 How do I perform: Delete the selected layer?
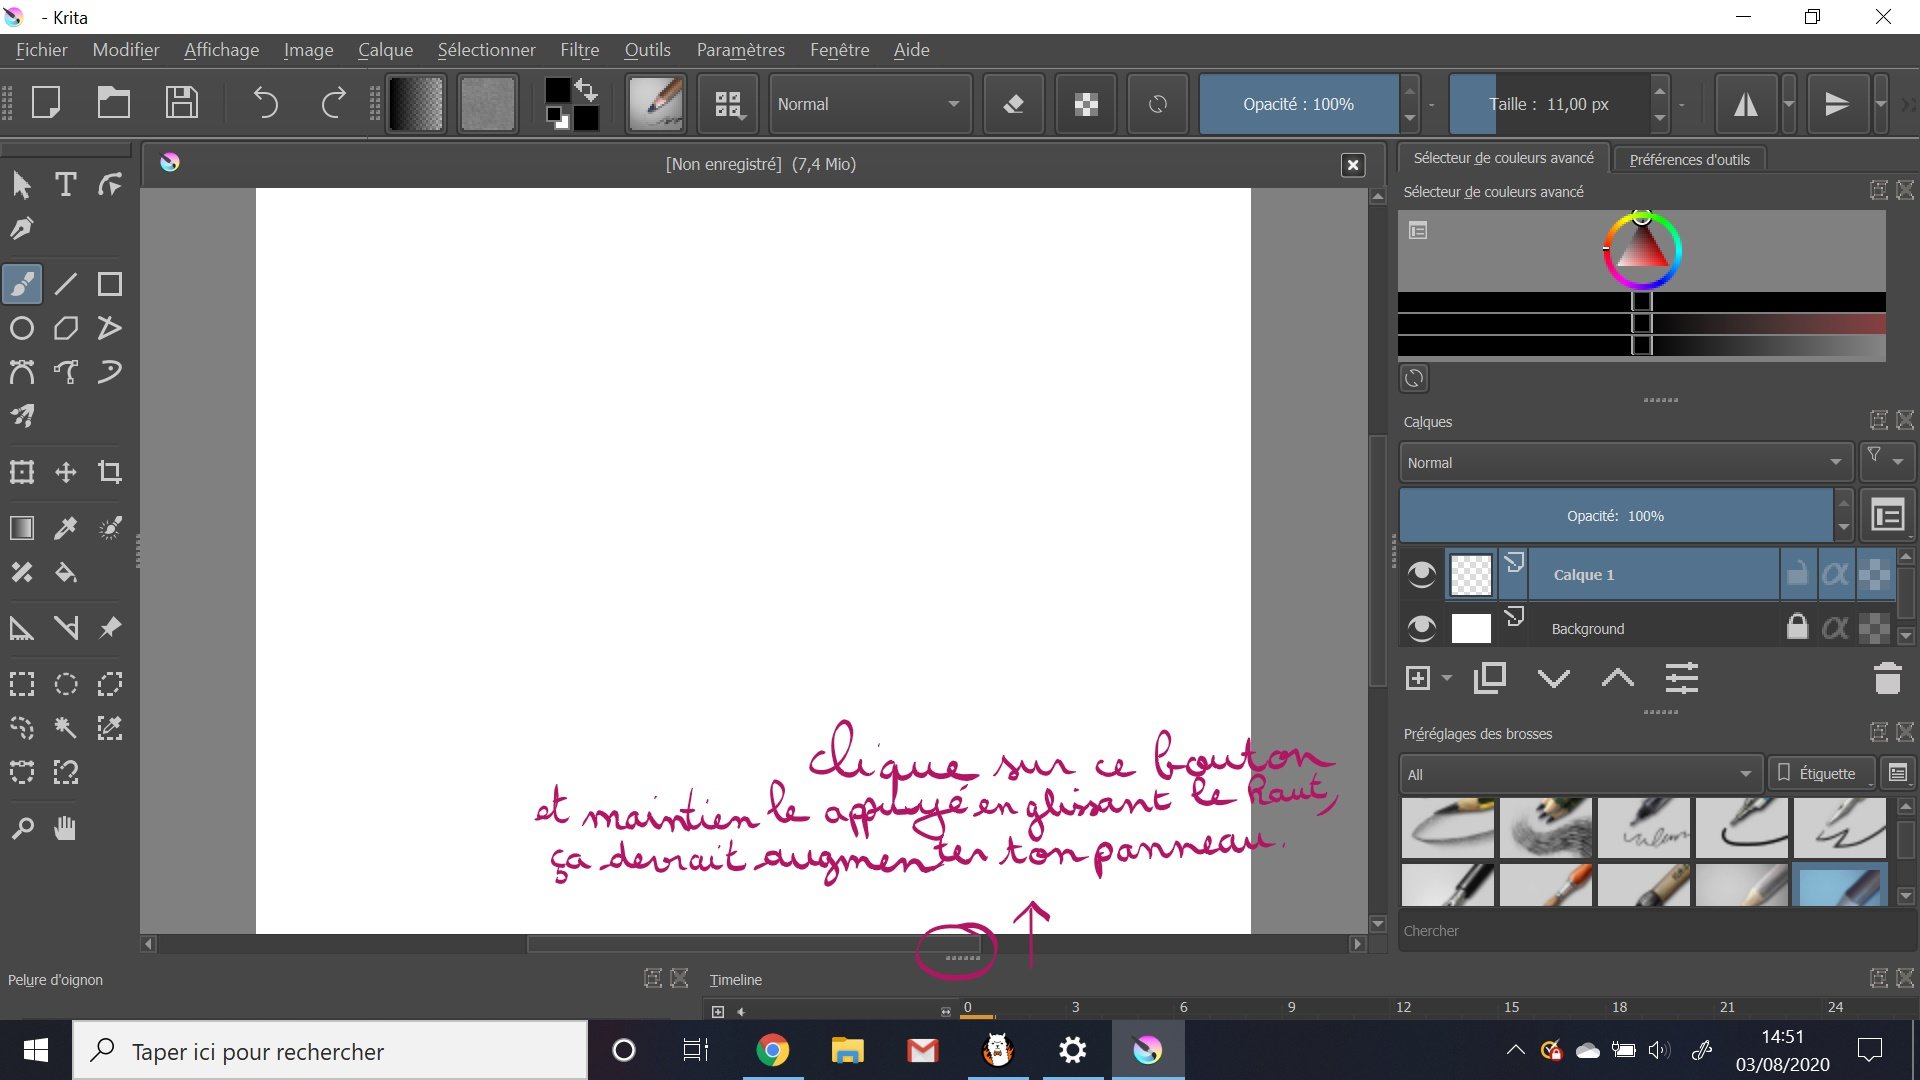1887,678
